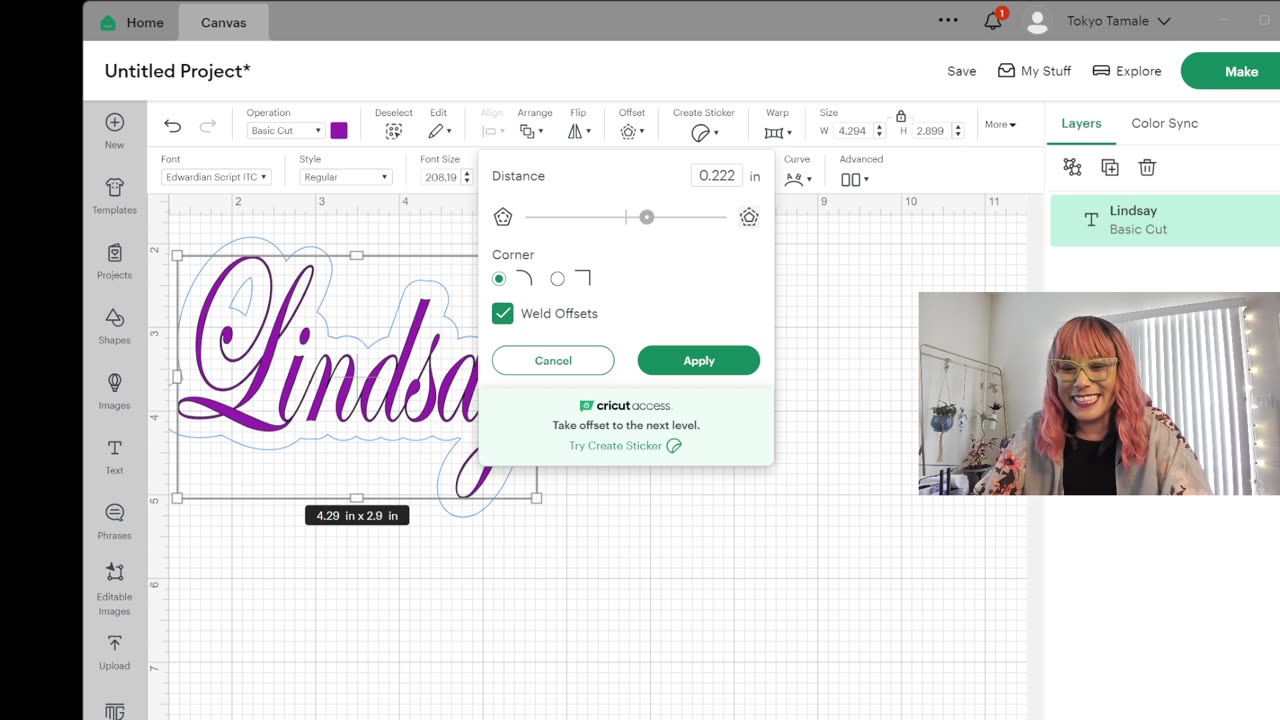The width and height of the screenshot is (1280, 720).
Task: Open the Arrange menu
Action: click(531, 131)
